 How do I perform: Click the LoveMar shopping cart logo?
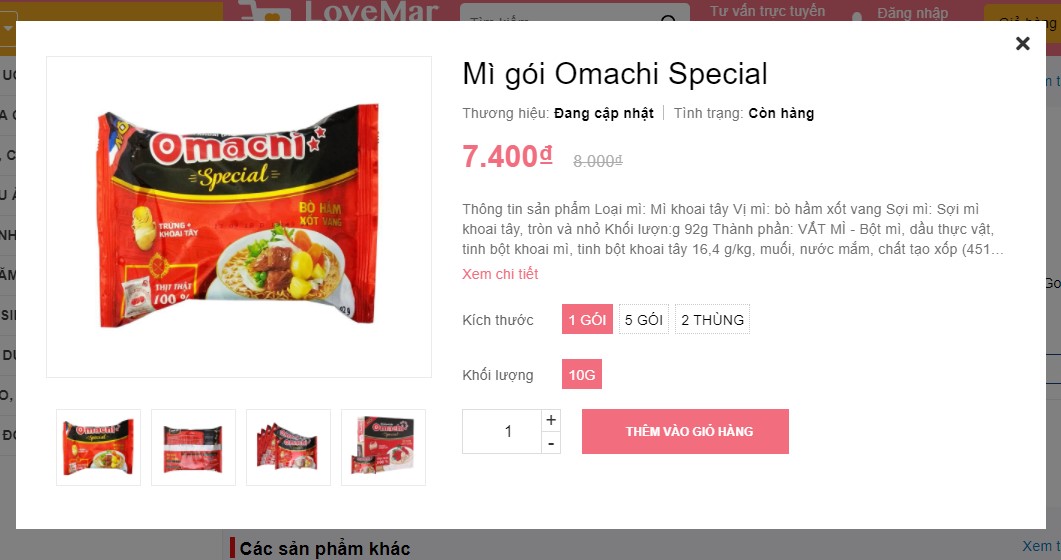[x=264, y=10]
